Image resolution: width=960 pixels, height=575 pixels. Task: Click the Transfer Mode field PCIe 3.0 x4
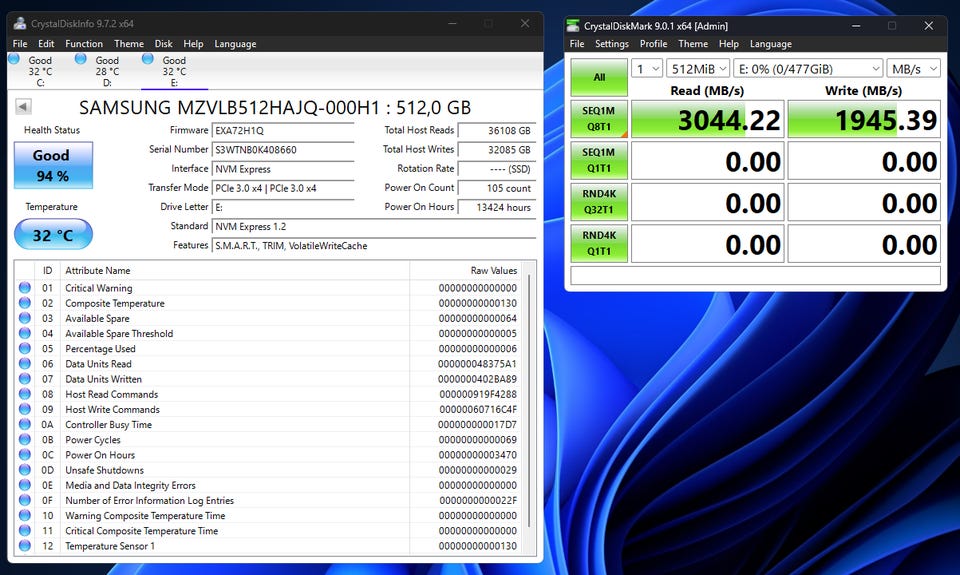pyautogui.click(x=283, y=188)
